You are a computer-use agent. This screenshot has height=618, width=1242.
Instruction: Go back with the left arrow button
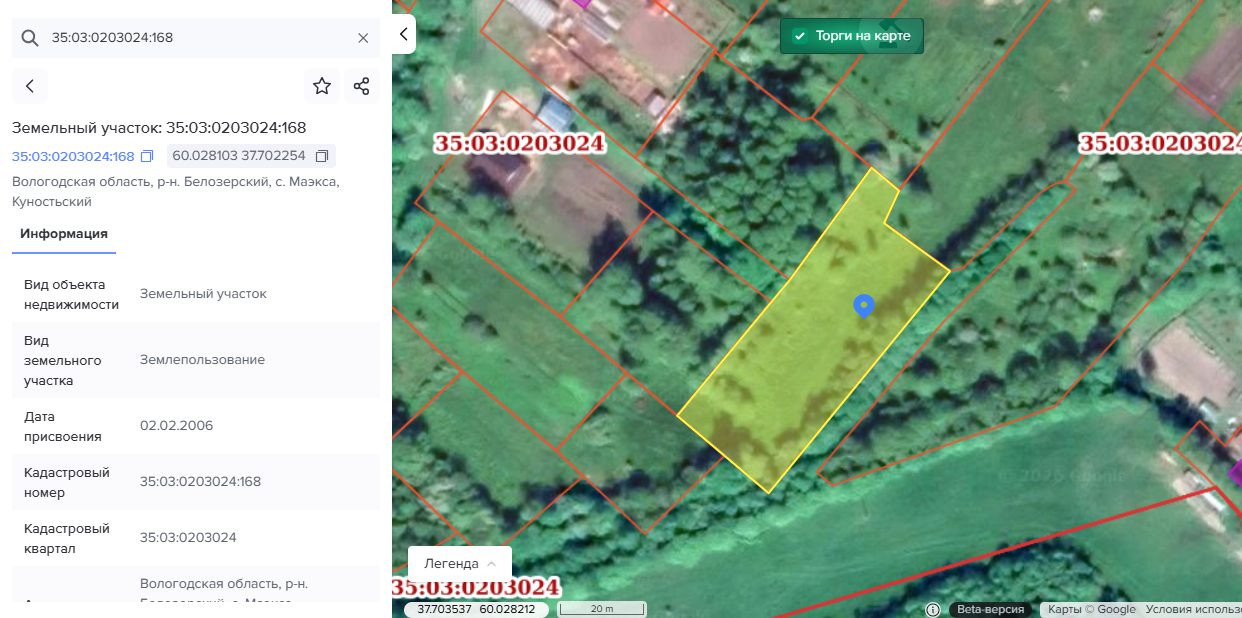30,86
